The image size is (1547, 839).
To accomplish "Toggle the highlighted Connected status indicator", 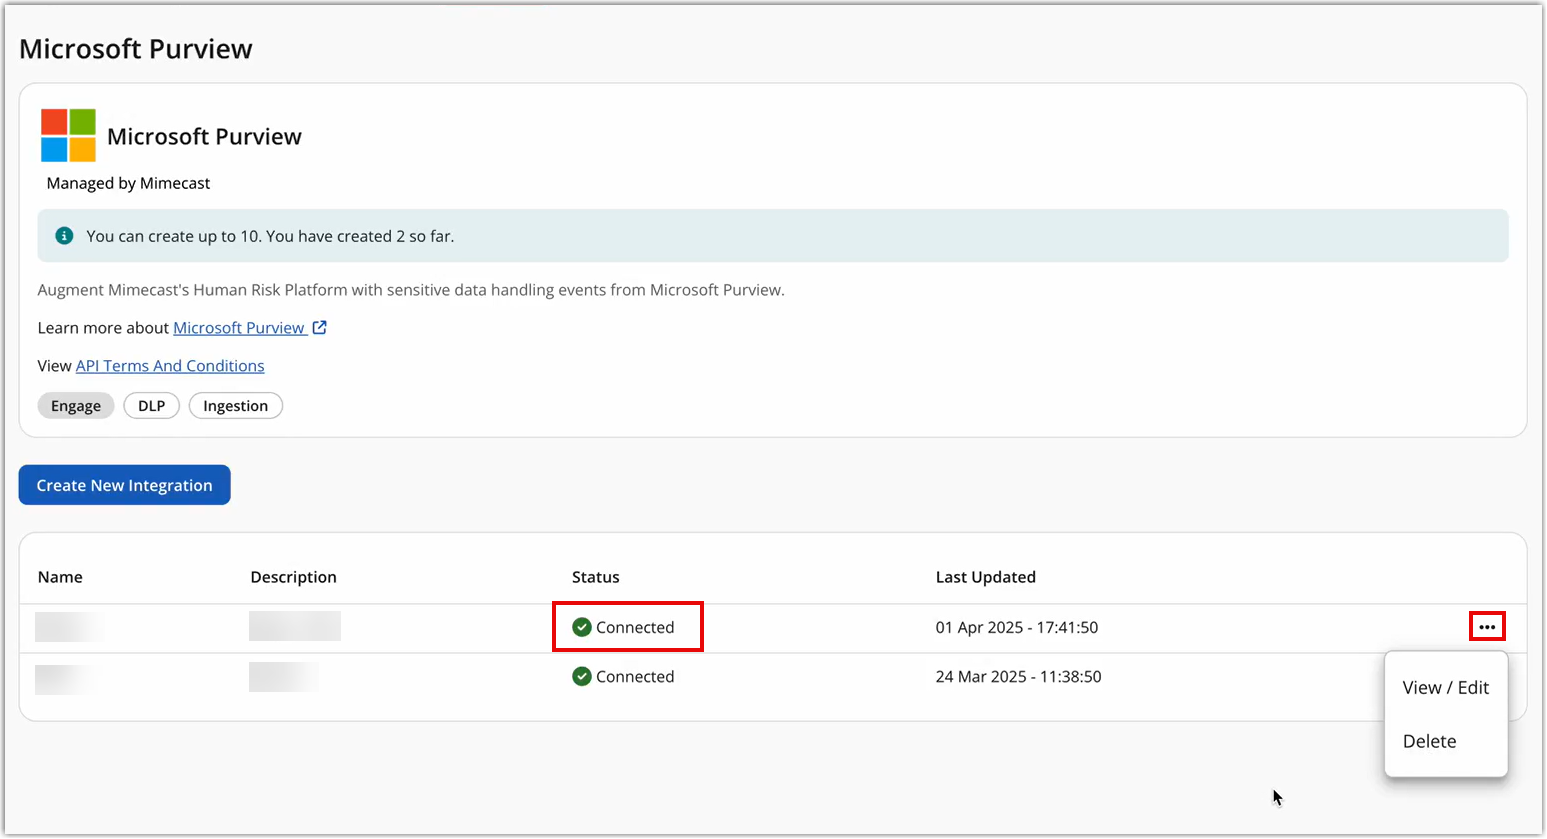I will point(627,626).
